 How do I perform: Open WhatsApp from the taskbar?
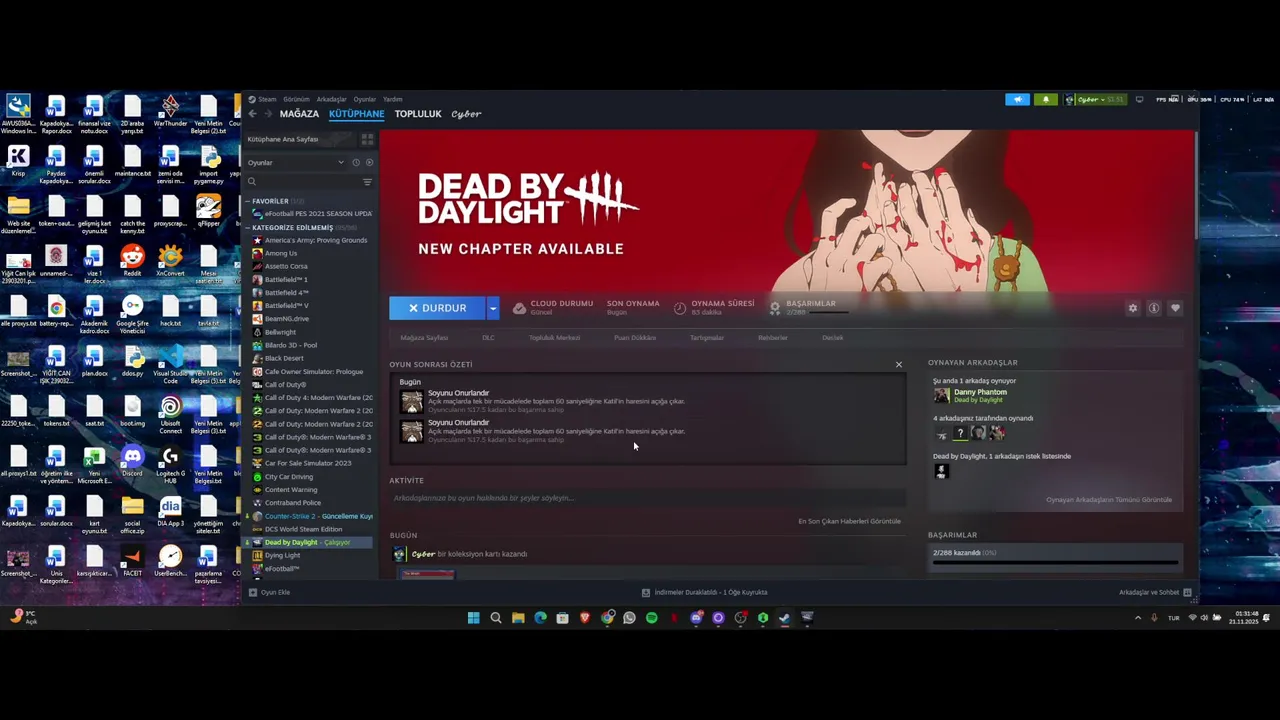click(629, 618)
